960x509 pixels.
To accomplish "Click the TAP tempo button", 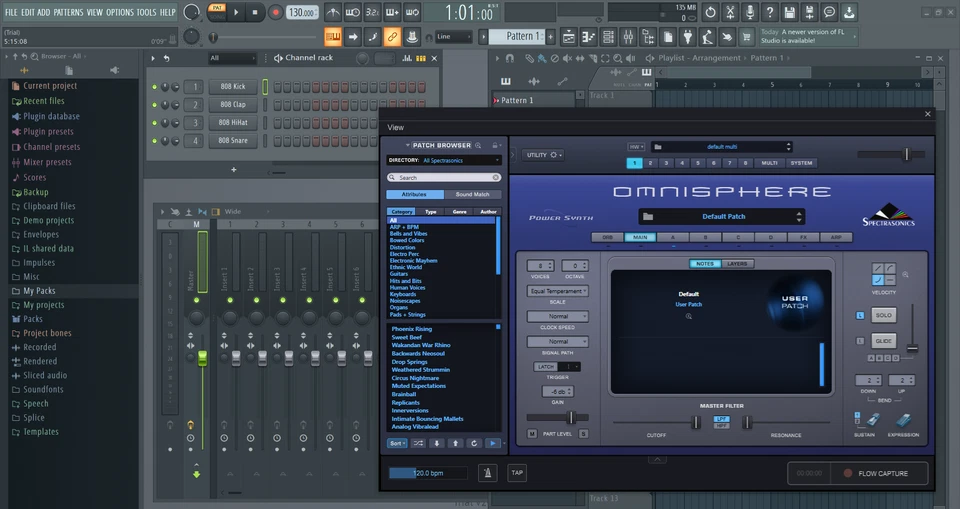I will tap(517, 473).
